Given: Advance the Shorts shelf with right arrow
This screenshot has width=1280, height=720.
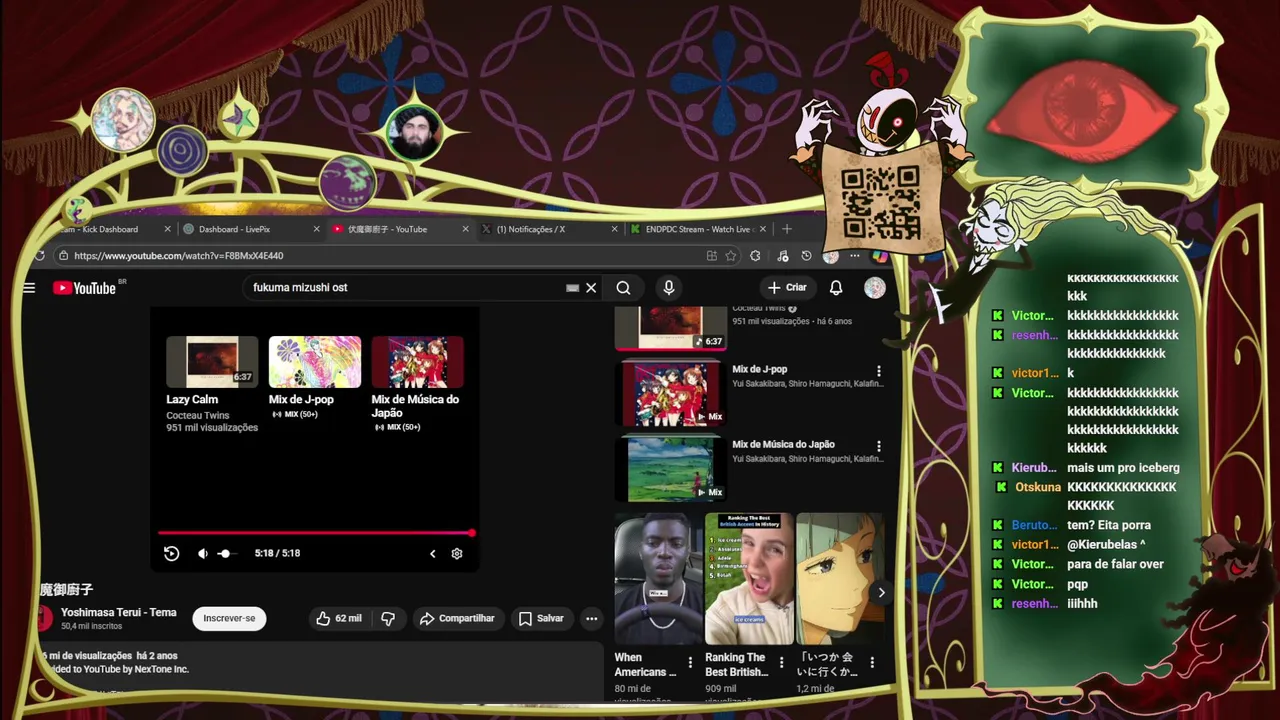Looking at the screenshot, I should click(881, 593).
